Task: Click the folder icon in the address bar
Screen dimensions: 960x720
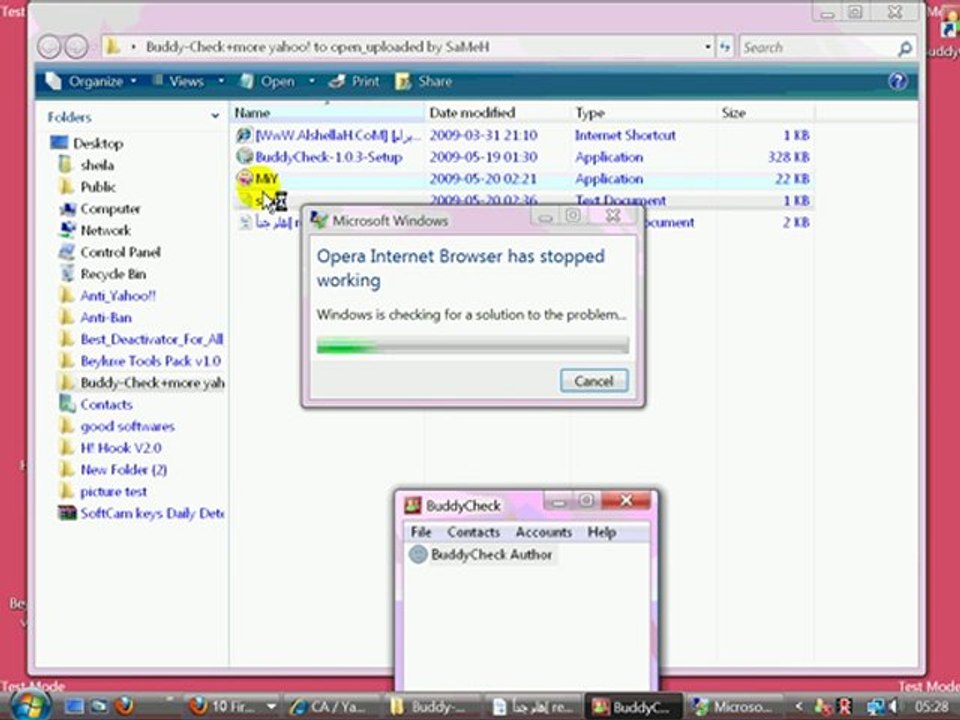Action: [x=112, y=47]
